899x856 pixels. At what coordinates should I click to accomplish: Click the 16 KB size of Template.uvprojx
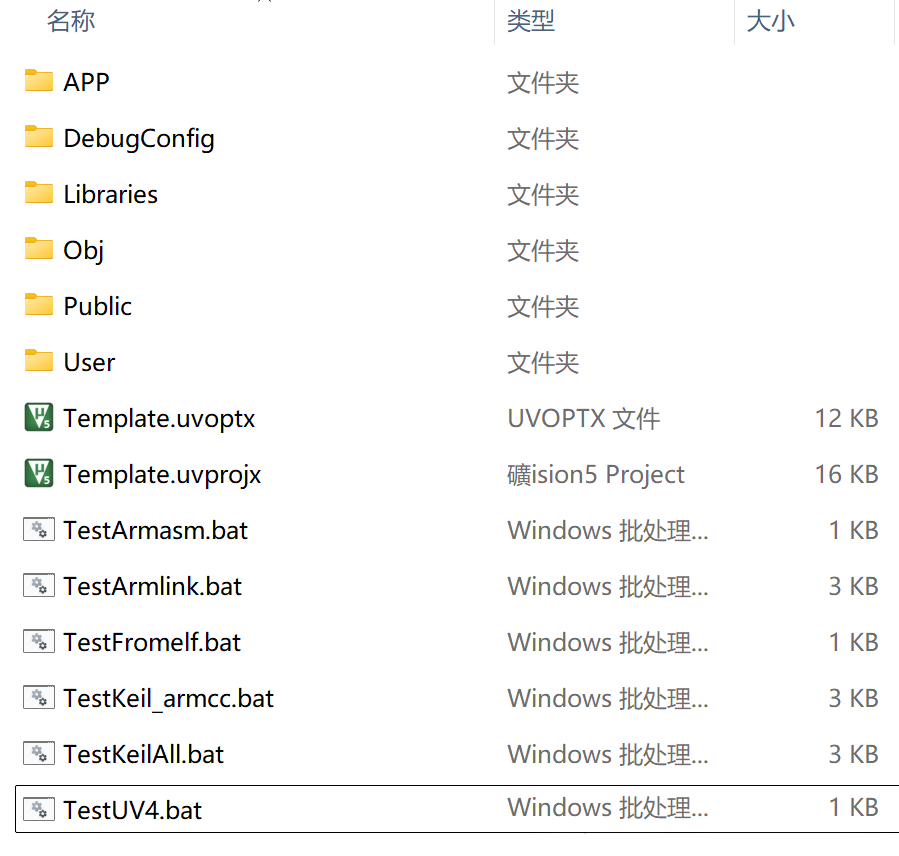[846, 474]
